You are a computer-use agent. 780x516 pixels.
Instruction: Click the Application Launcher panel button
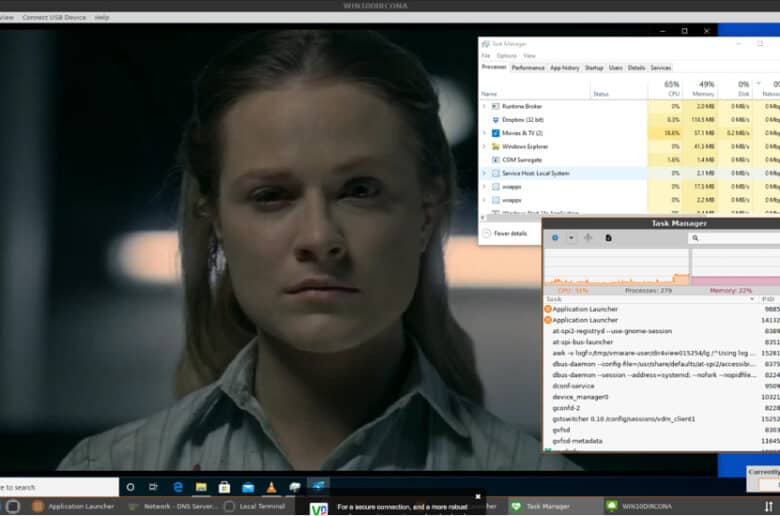click(73, 507)
